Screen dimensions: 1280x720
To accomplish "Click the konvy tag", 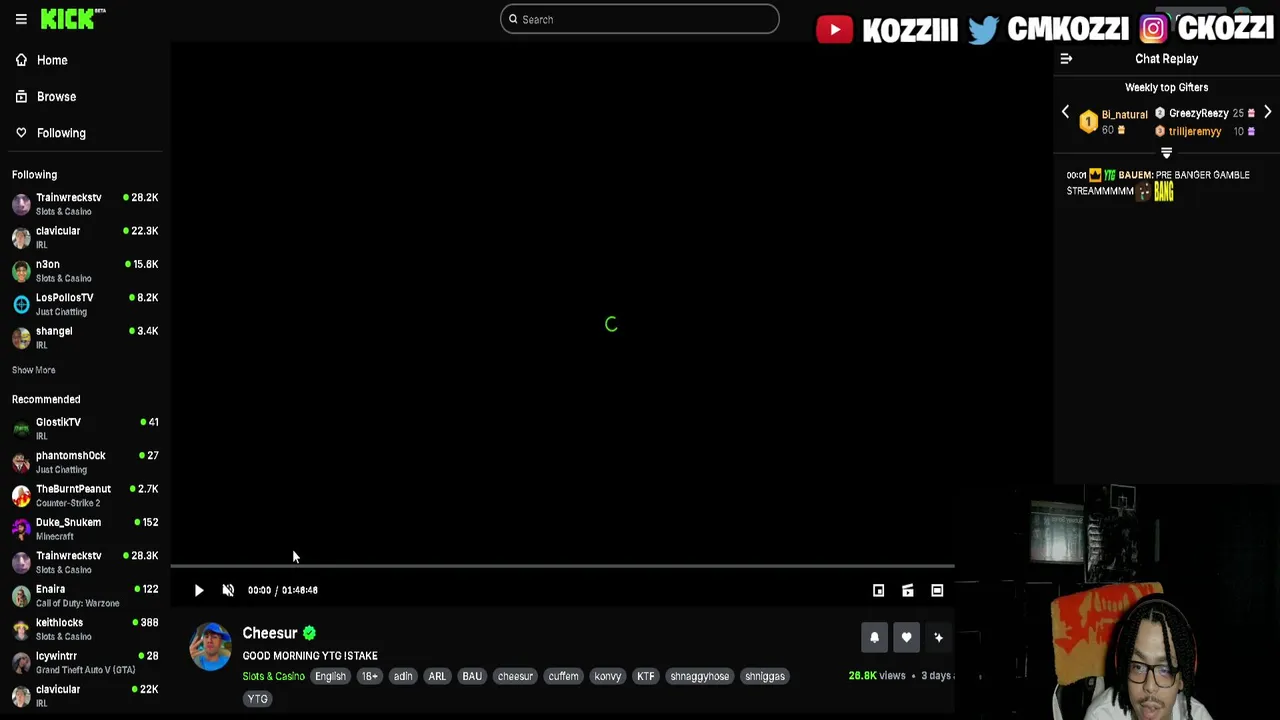I will tap(608, 676).
